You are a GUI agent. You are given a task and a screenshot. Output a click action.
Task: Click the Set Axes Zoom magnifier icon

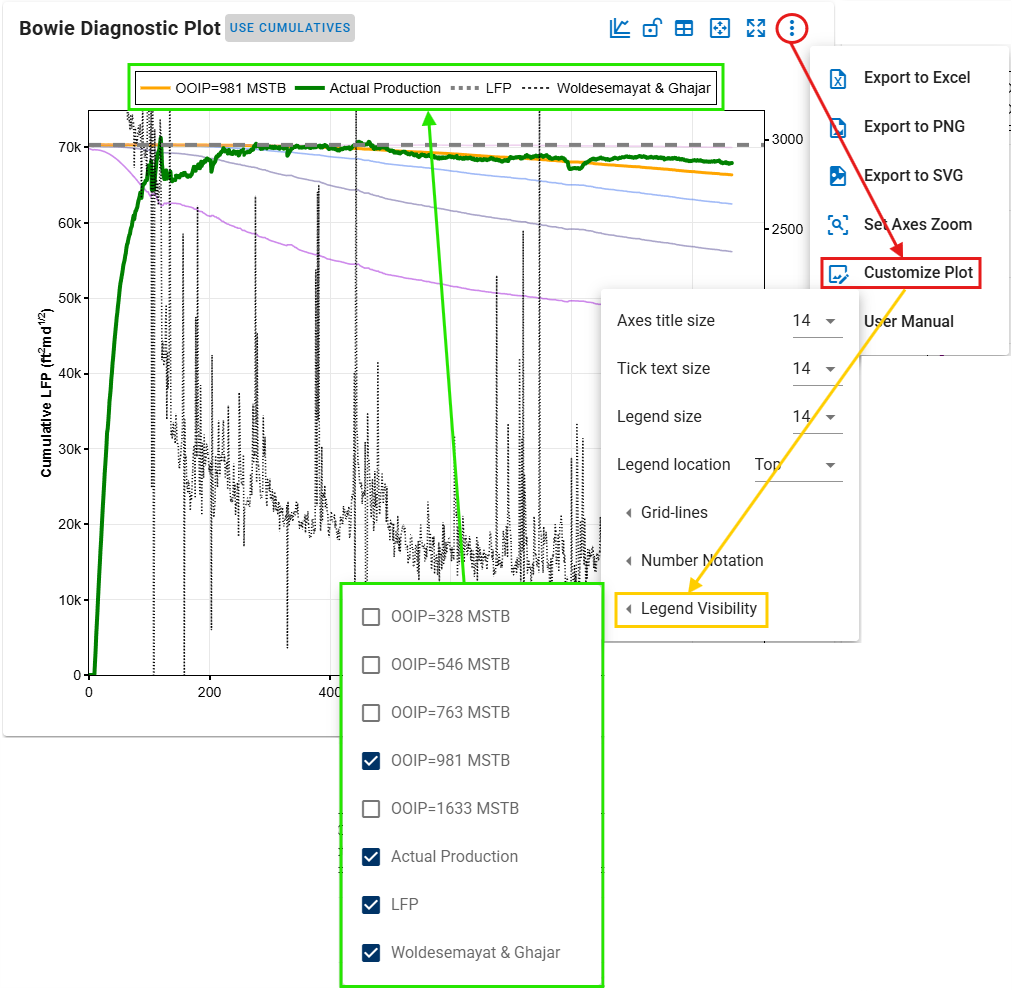(838, 225)
